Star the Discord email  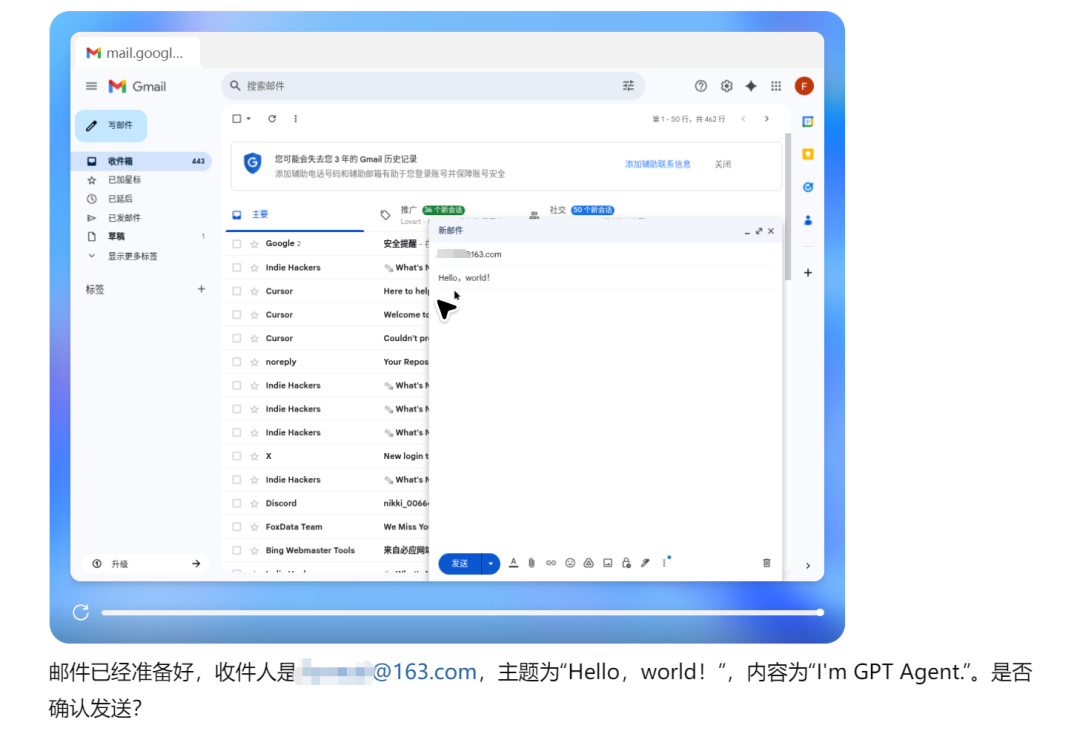click(254, 503)
